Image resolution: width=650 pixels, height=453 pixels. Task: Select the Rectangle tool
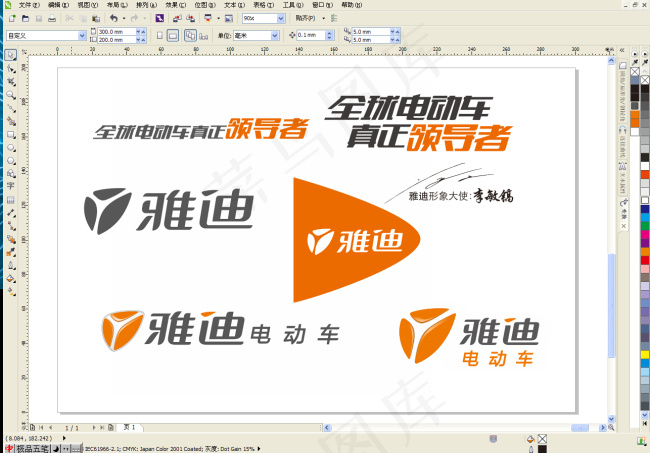click(x=11, y=135)
